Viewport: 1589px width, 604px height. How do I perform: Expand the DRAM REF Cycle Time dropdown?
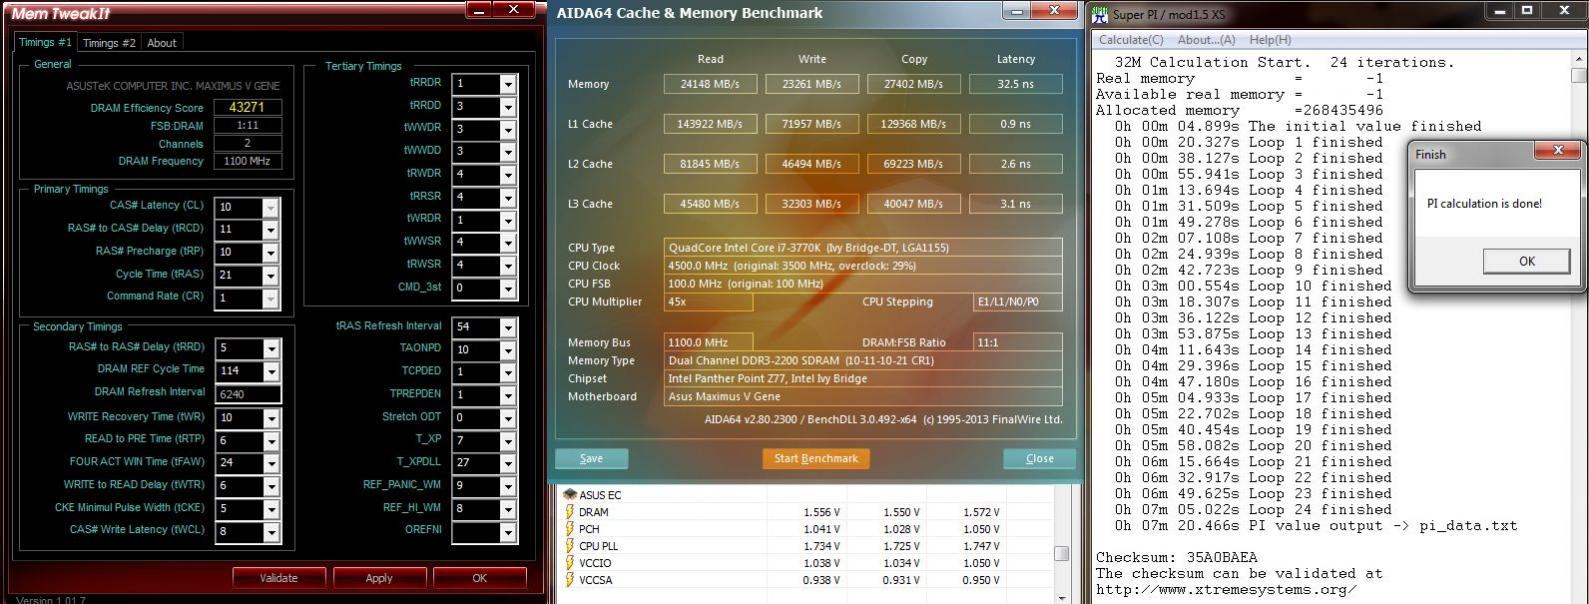270,371
